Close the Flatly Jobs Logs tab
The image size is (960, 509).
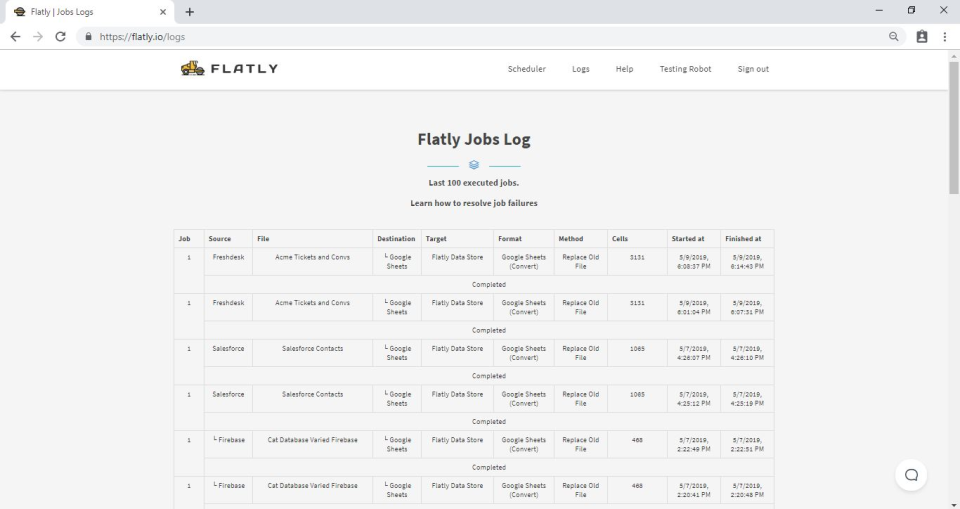[163, 12]
